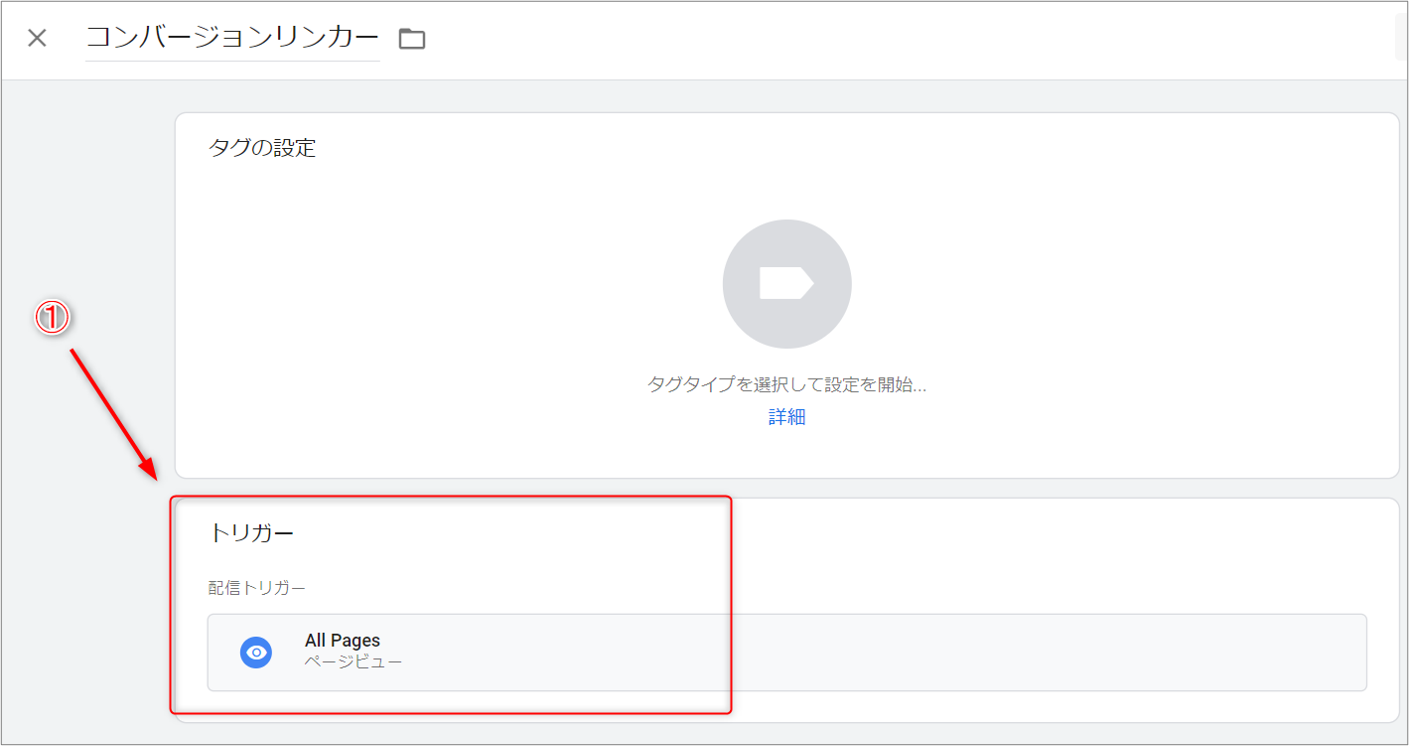The width and height of the screenshot is (1409, 746).
Task: Click the ページビュー trigger type text
Action: pyautogui.click(x=353, y=662)
